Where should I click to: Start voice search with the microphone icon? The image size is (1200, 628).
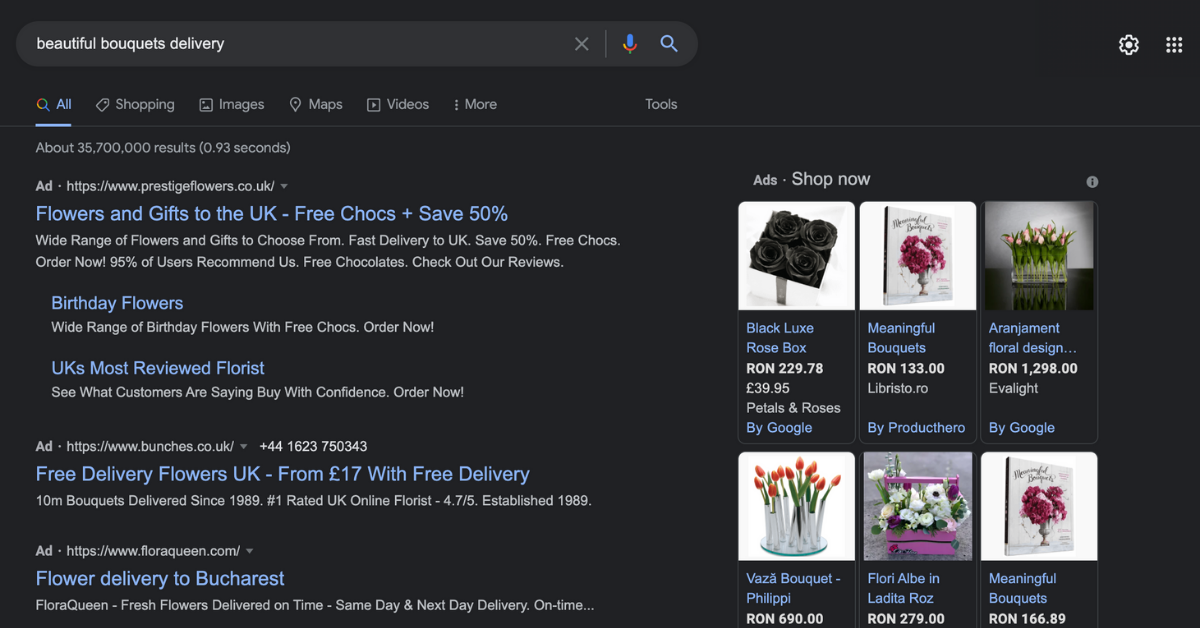(629, 44)
